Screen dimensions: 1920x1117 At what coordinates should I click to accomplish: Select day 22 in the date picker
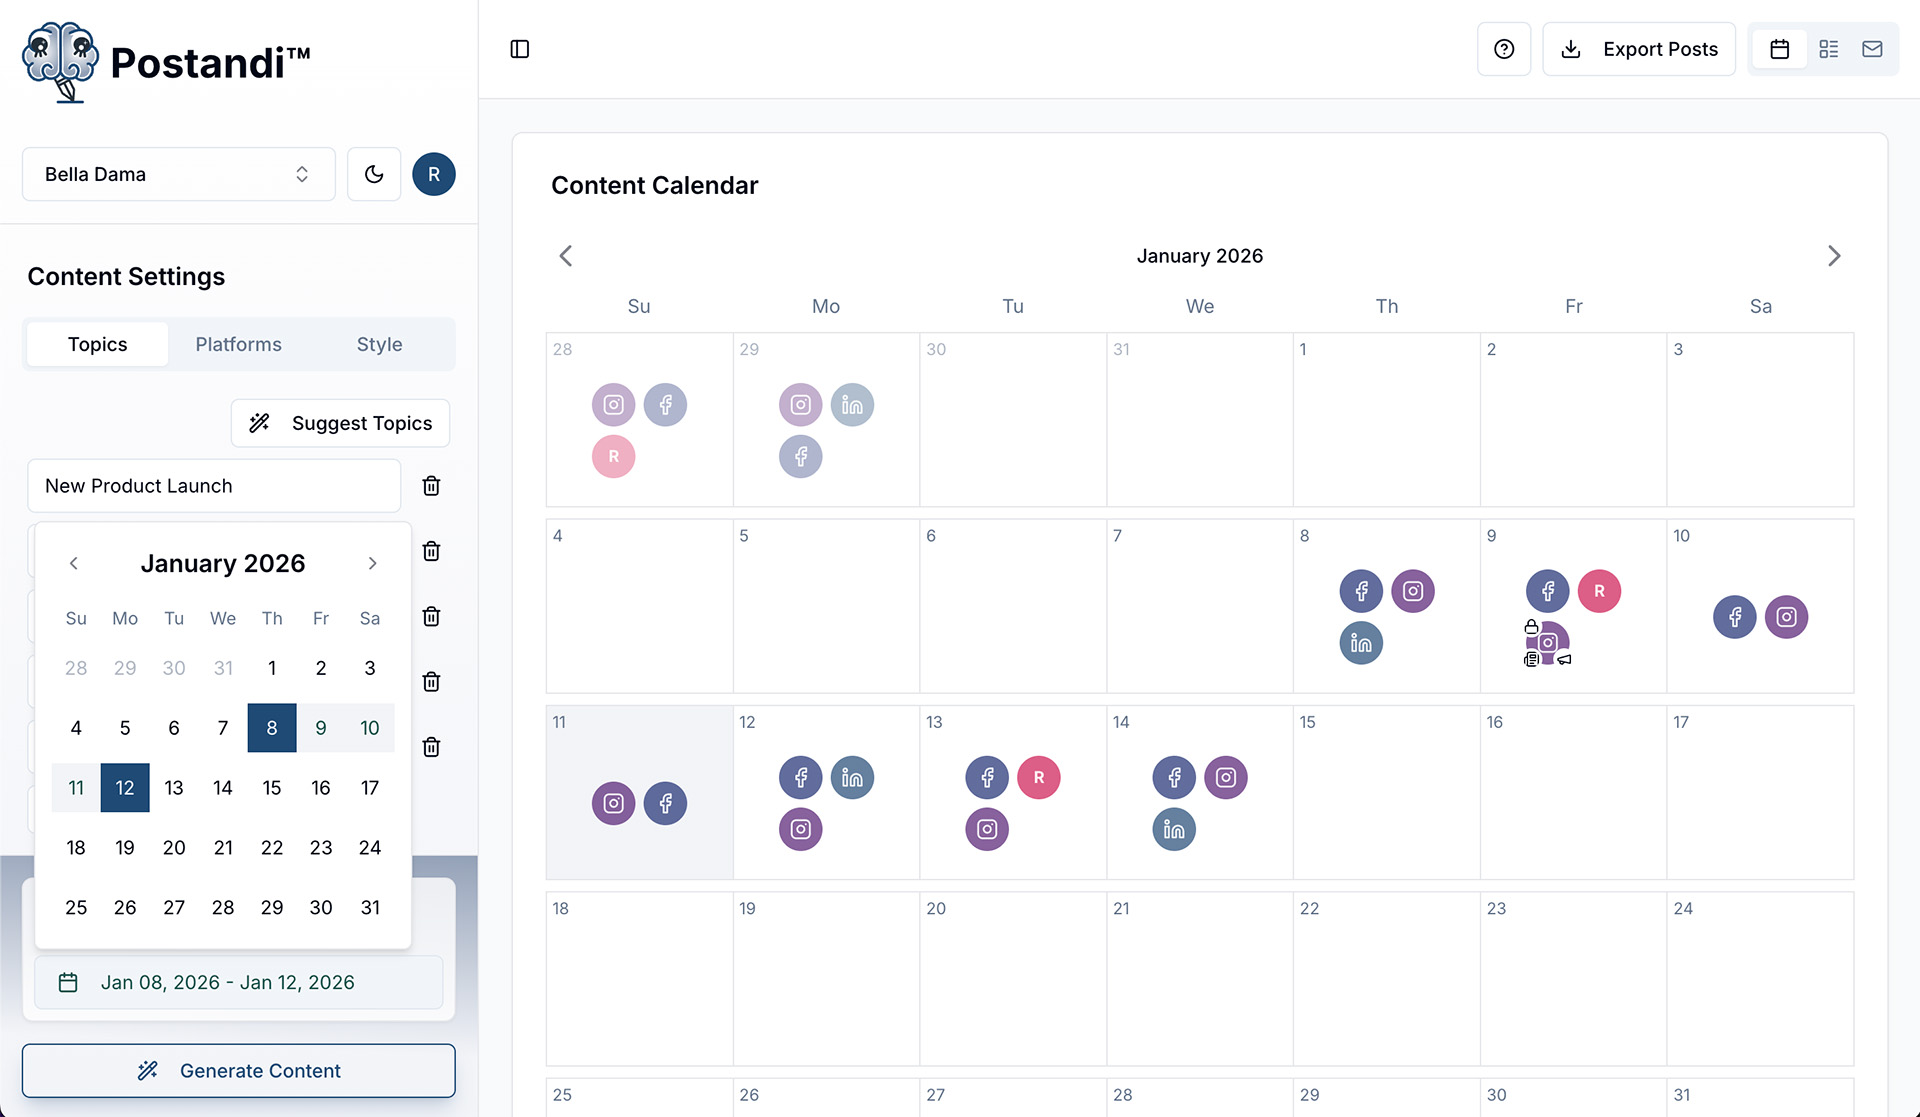point(272,848)
